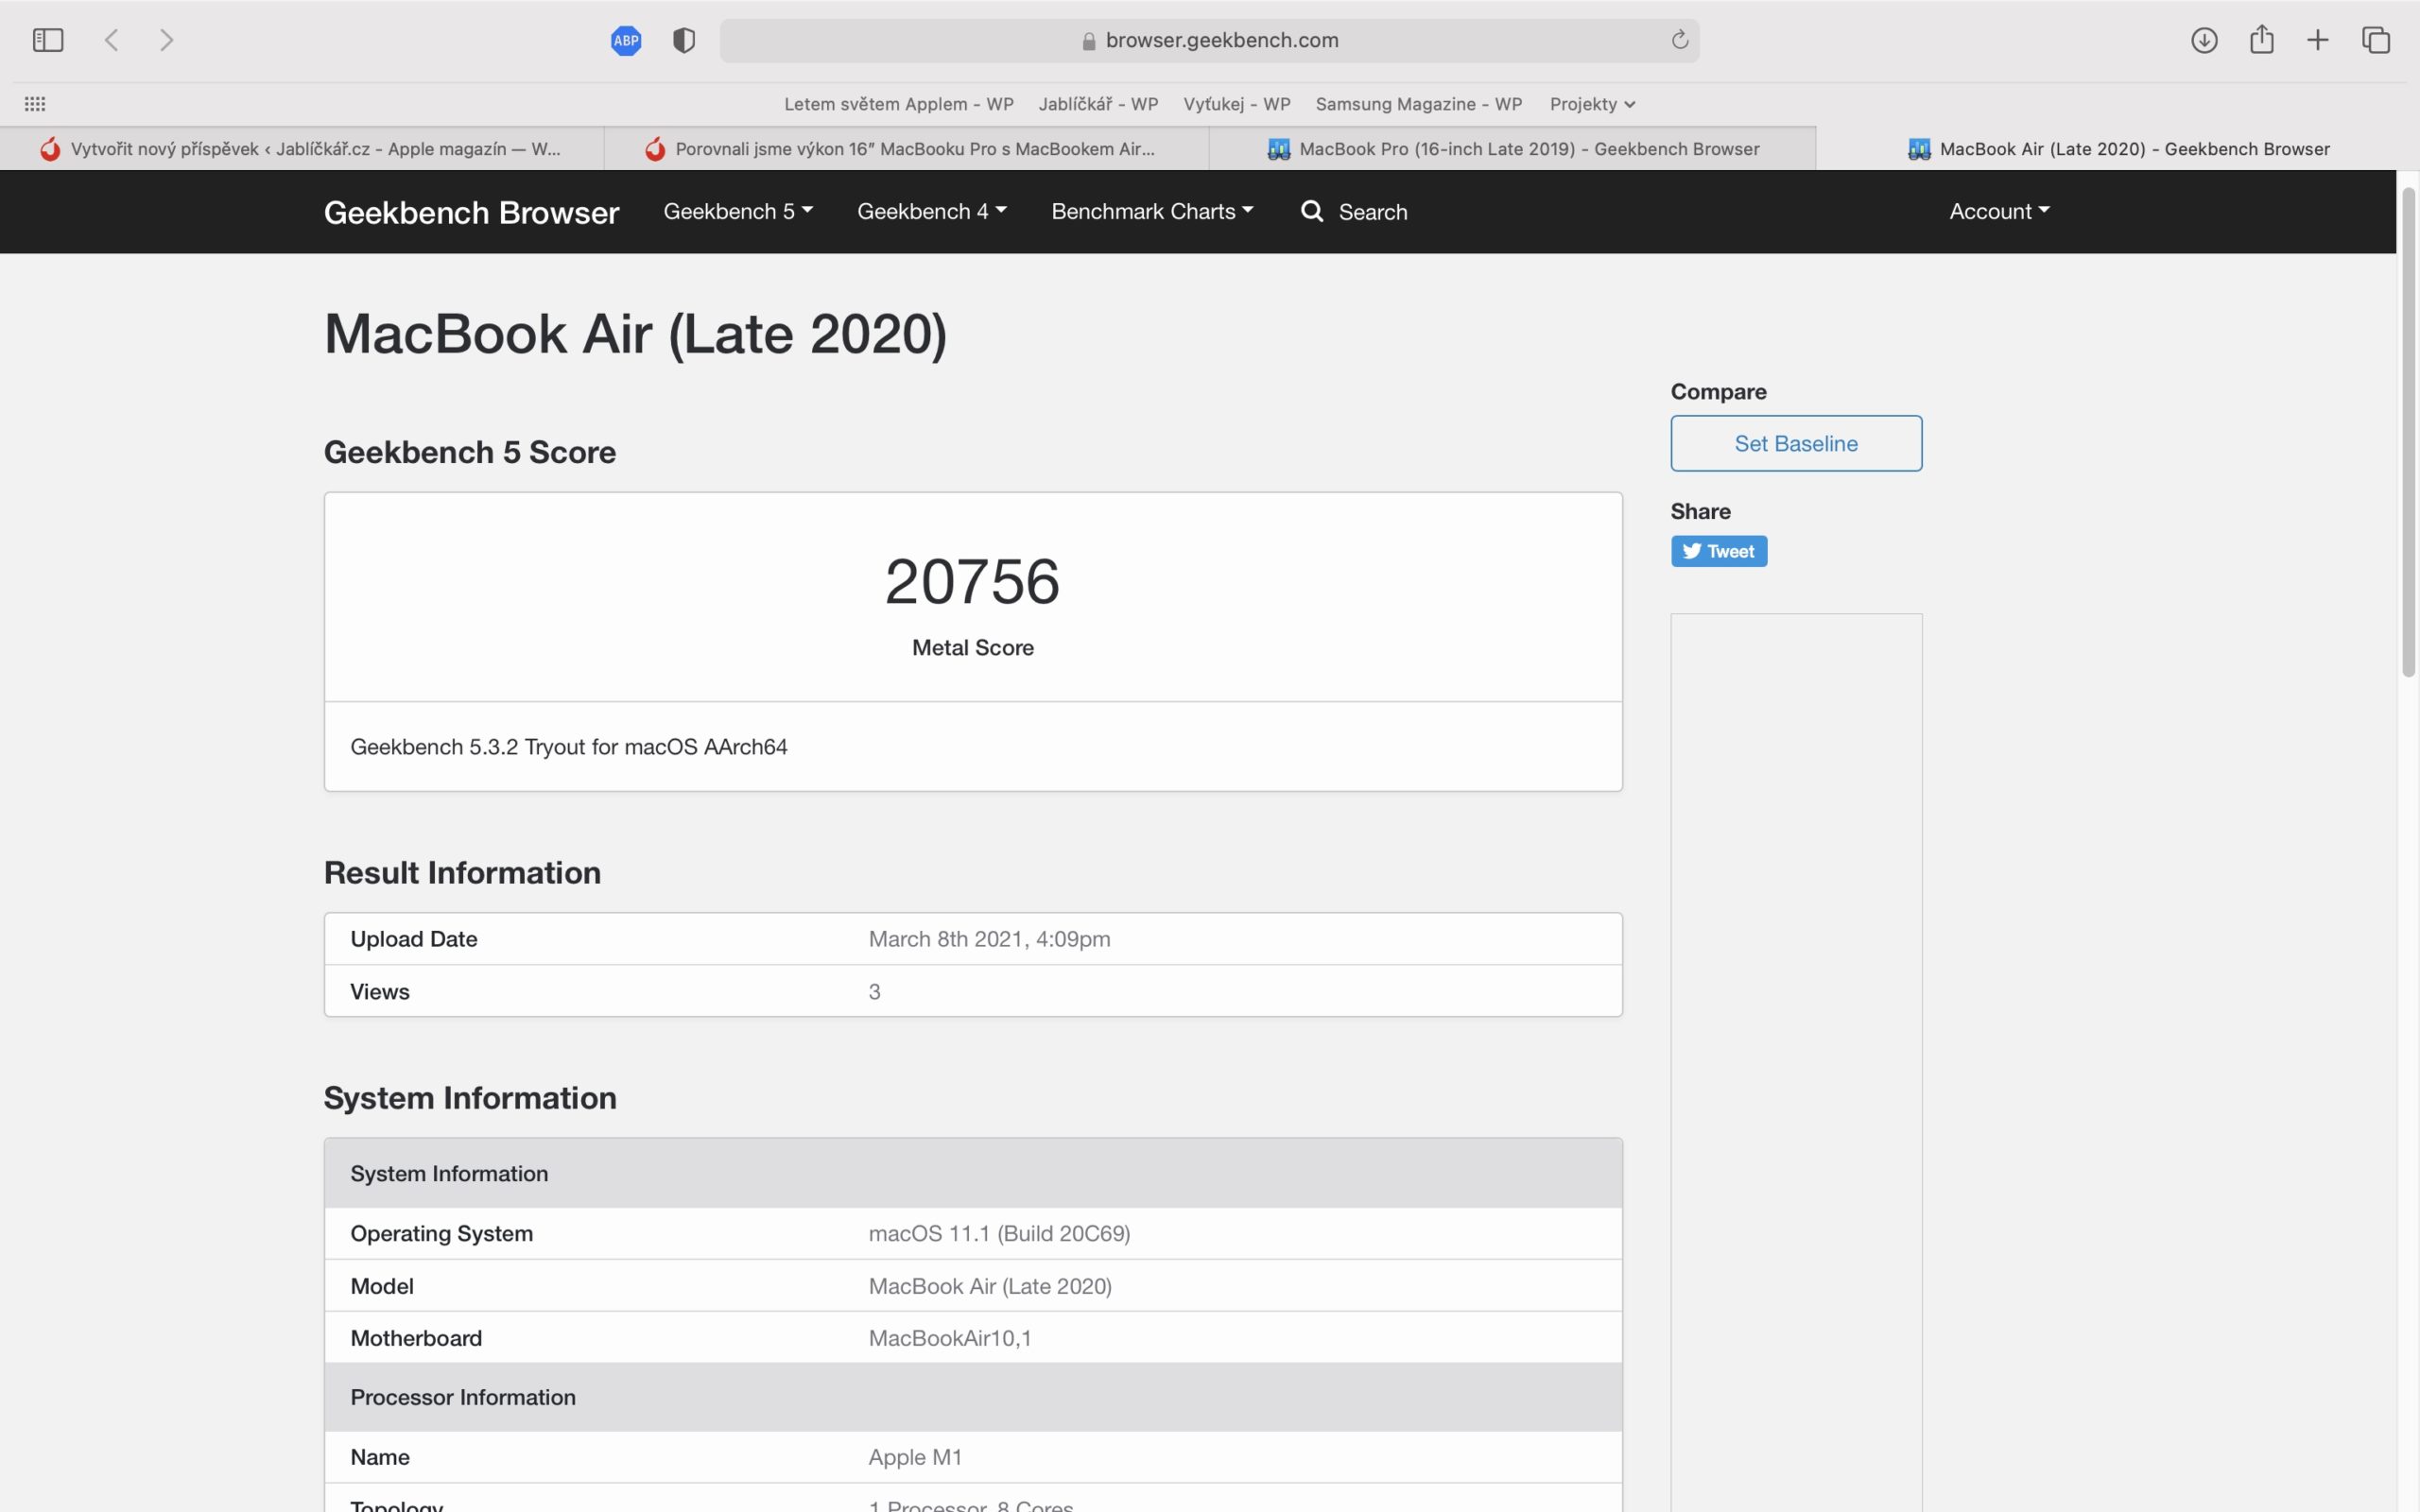The height and width of the screenshot is (1512, 2420).
Task: Click the page vertical scrollbar
Action: (2409, 432)
